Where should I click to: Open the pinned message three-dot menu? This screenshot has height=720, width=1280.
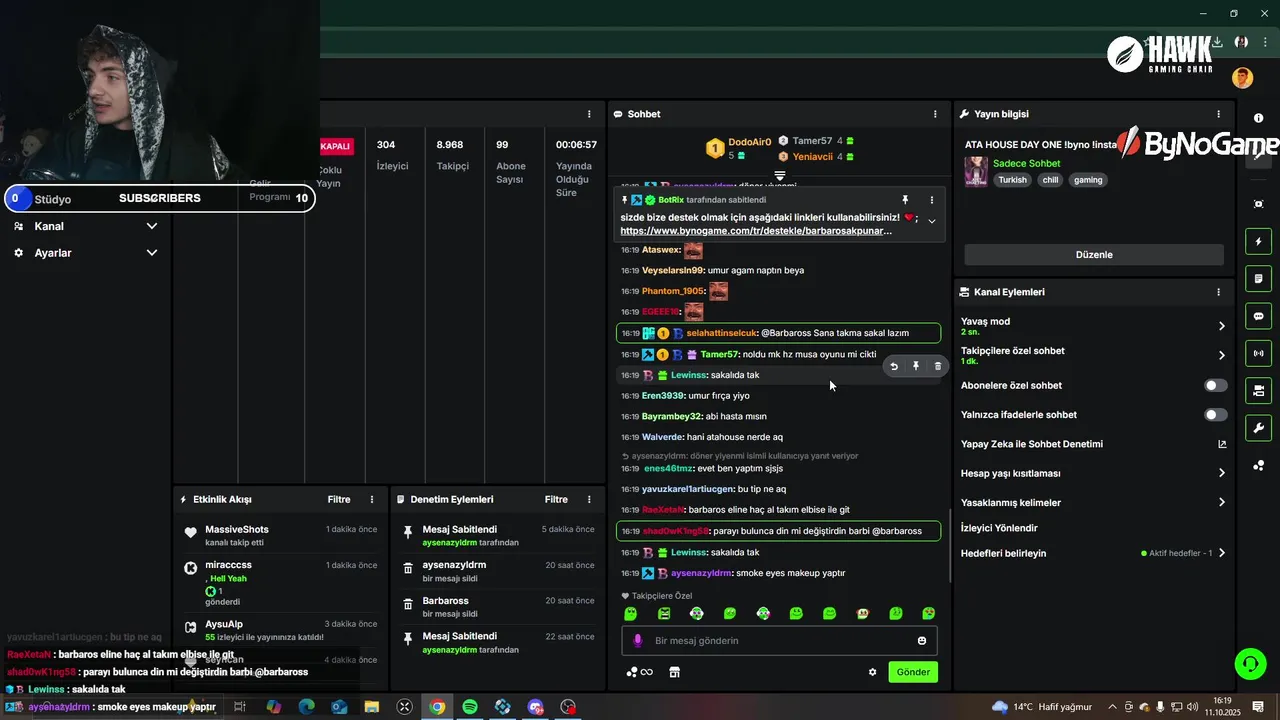(x=932, y=200)
